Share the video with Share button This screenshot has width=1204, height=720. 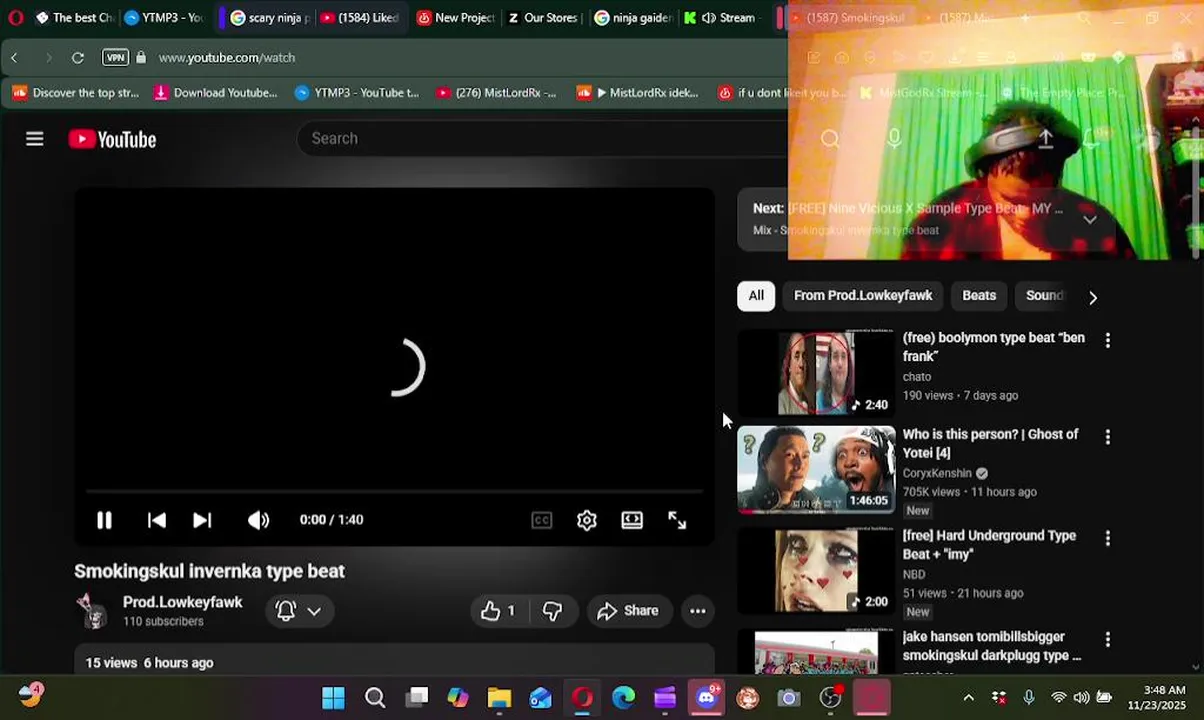(x=628, y=611)
